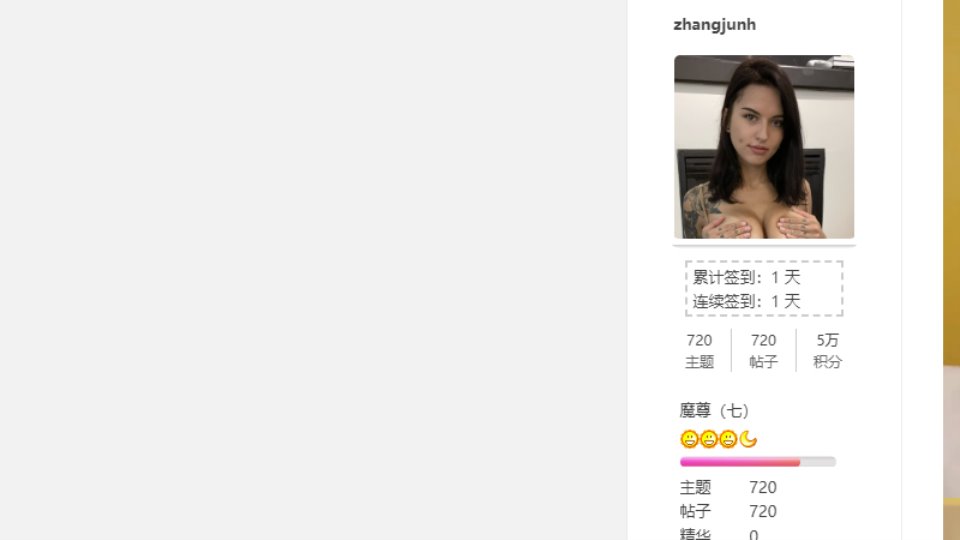The height and width of the screenshot is (540, 960).
Task: Click the second smiley level icon
Action: pos(708,439)
